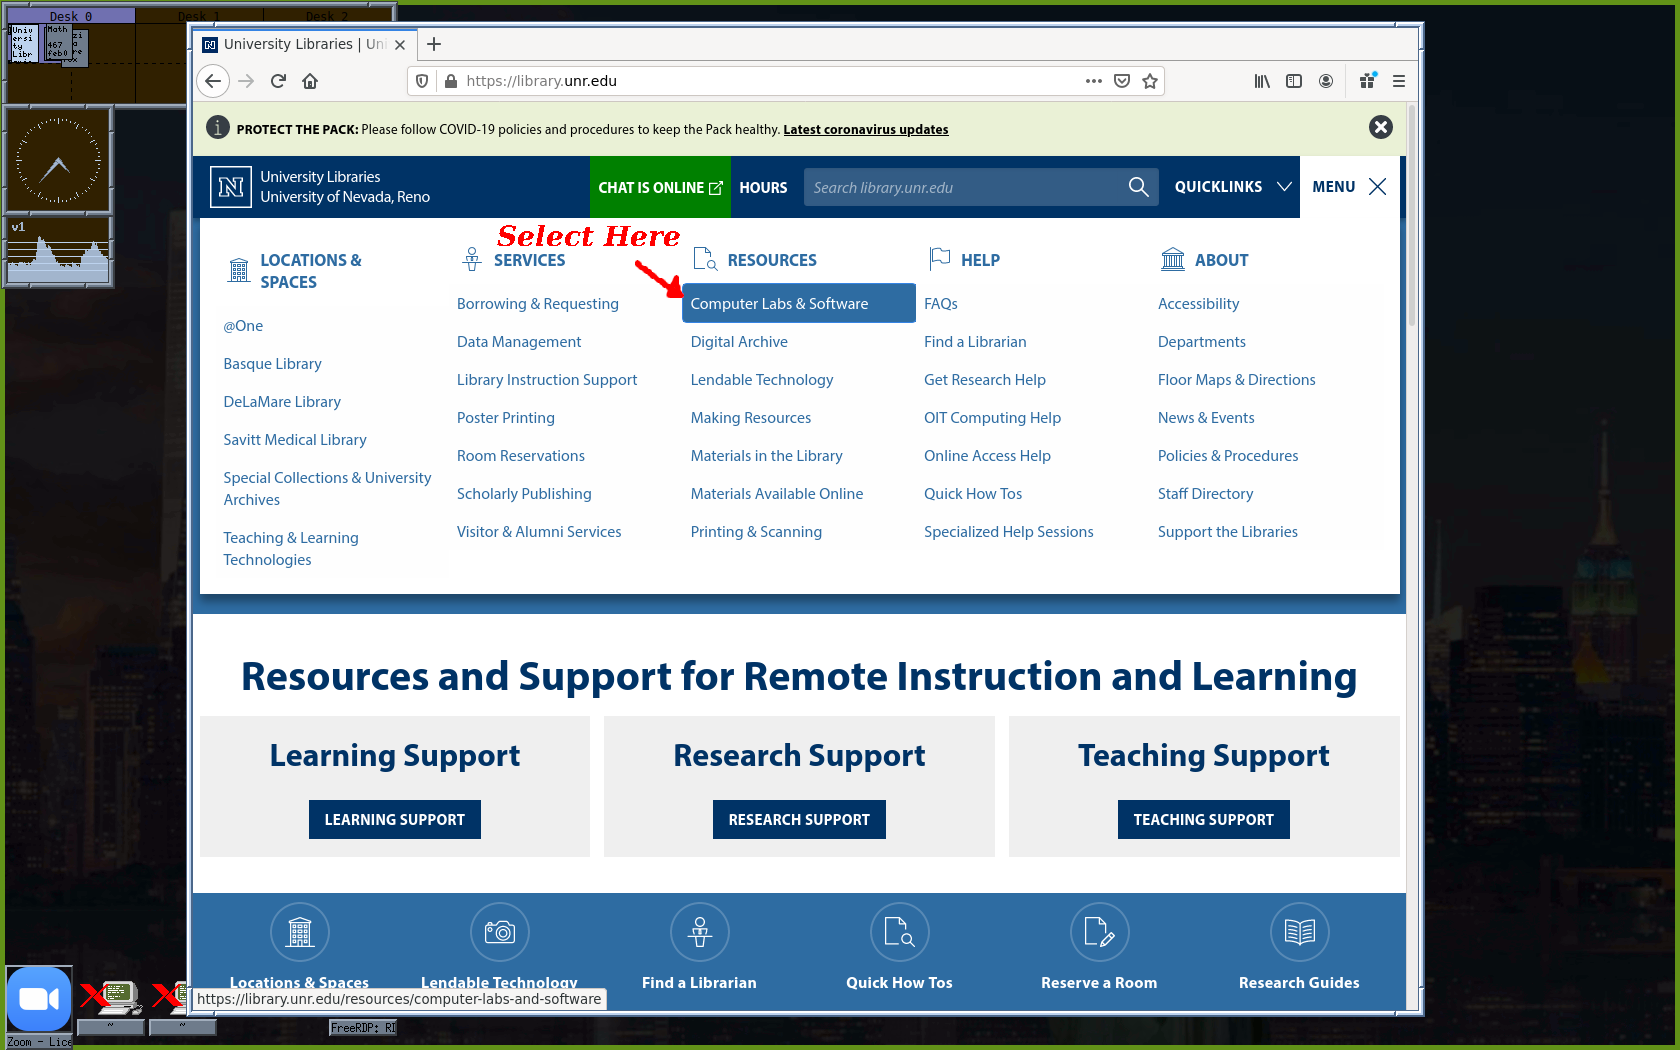Image resolution: width=1680 pixels, height=1050 pixels.
Task: Open the Latest coronavirus updates link
Action: click(865, 129)
